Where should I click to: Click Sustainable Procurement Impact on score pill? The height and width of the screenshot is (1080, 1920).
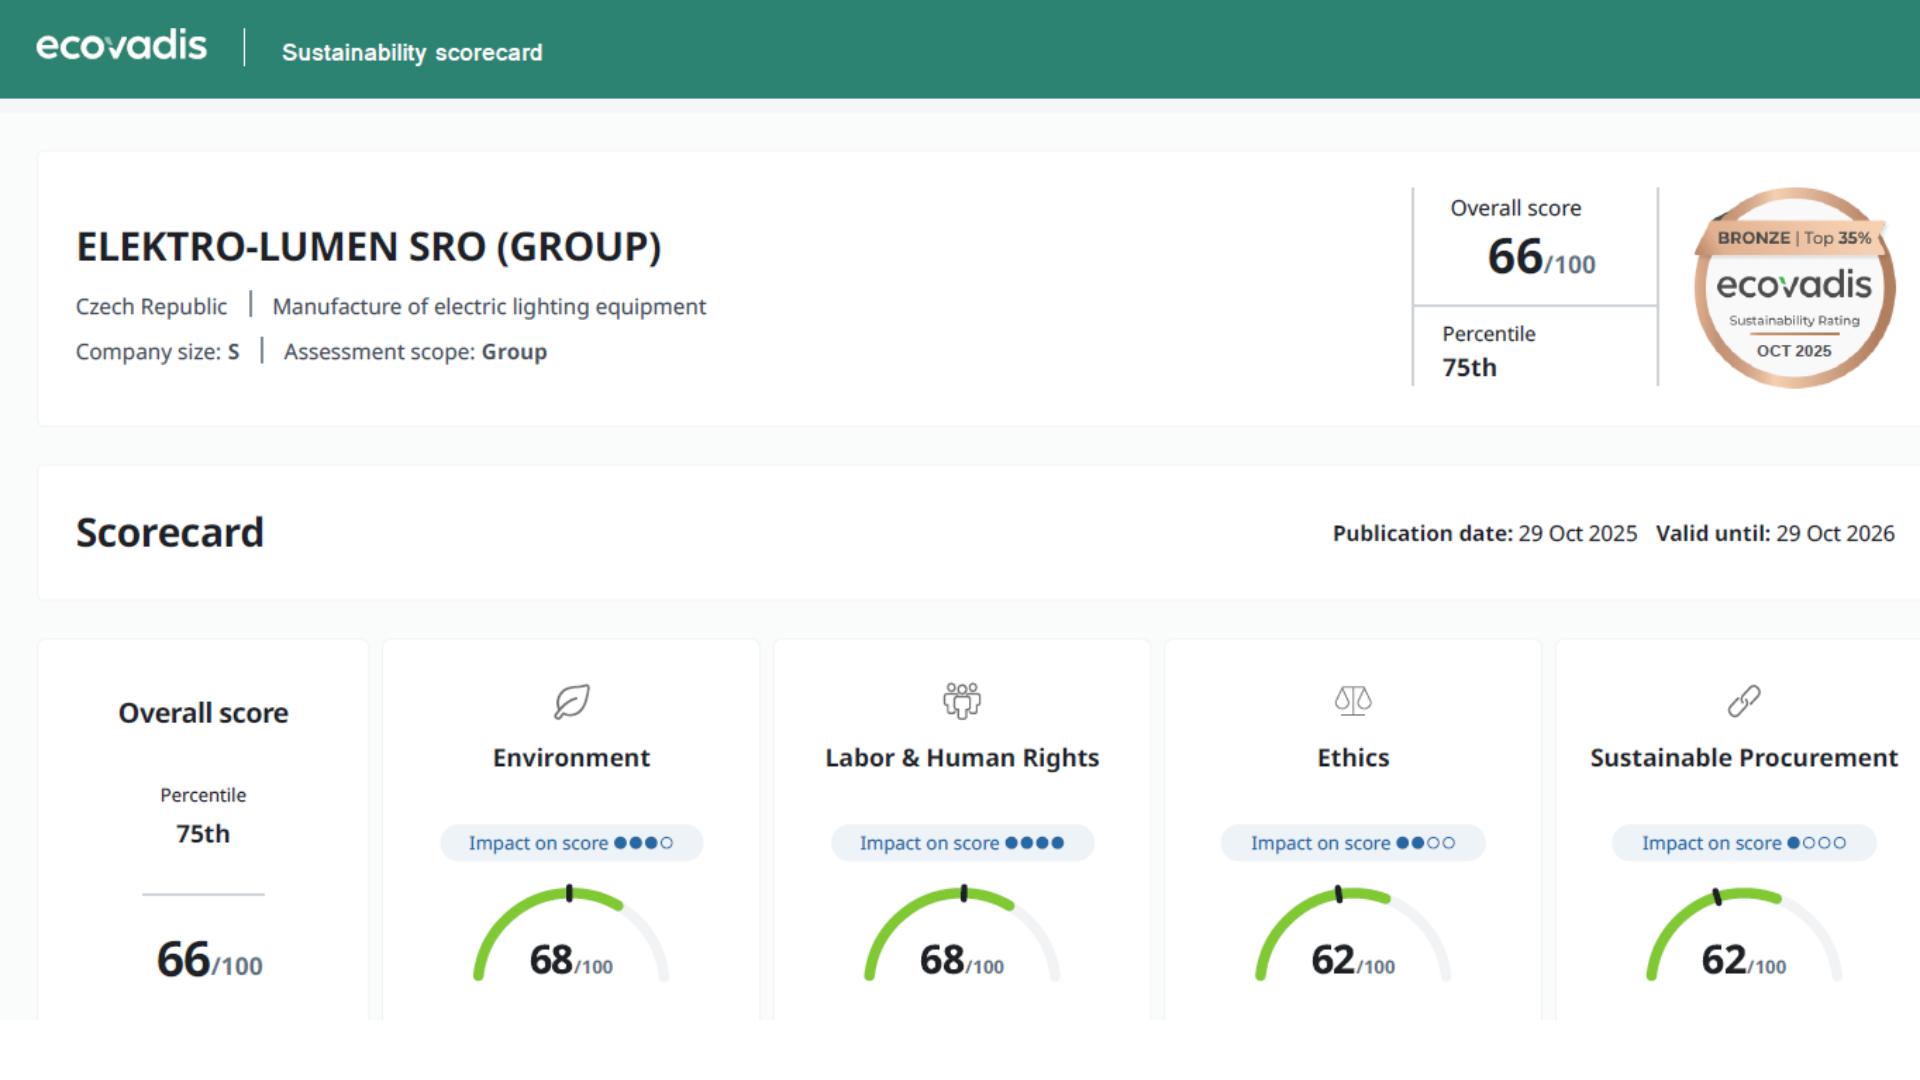point(1744,843)
